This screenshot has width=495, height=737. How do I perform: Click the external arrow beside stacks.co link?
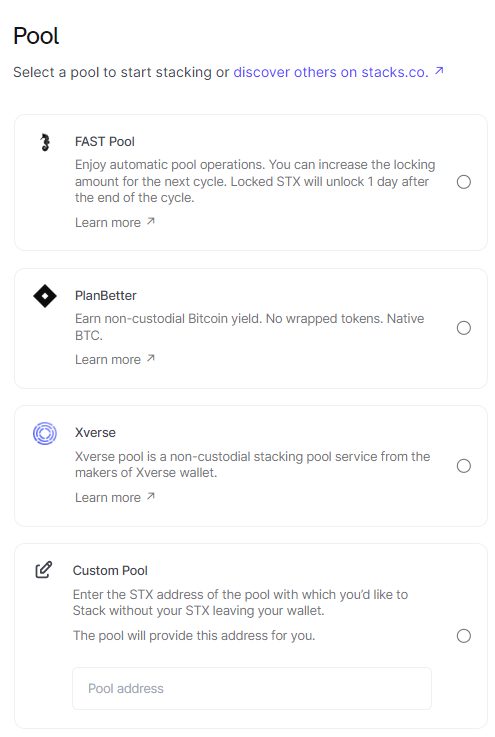[439, 71]
